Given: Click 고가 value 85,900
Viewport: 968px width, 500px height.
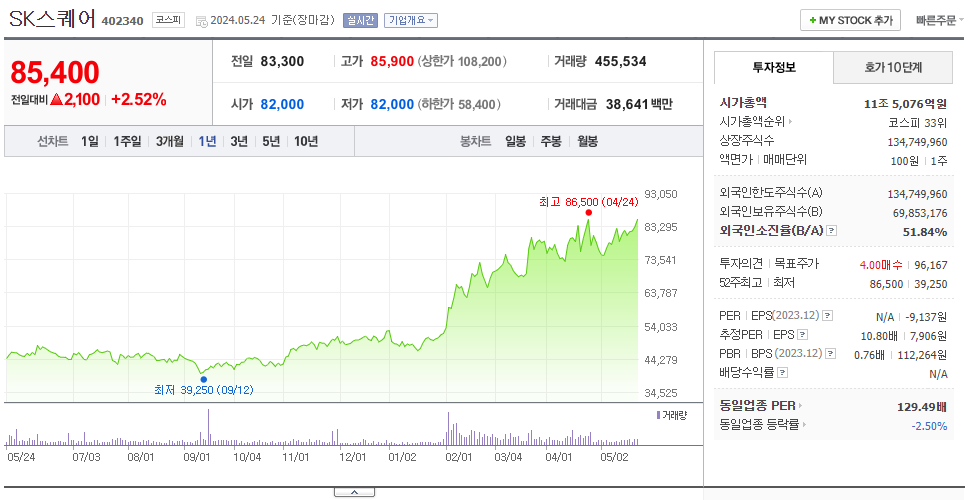Looking at the screenshot, I should pos(392,61).
